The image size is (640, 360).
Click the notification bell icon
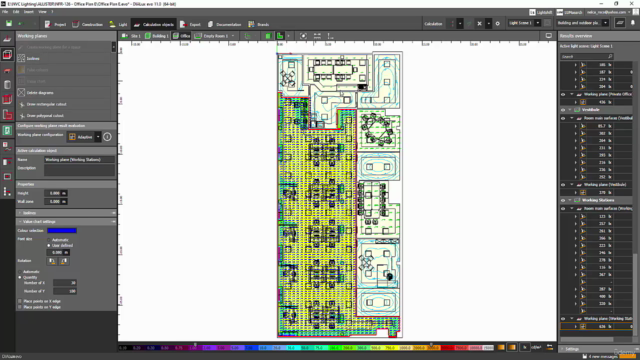[633, 23]
